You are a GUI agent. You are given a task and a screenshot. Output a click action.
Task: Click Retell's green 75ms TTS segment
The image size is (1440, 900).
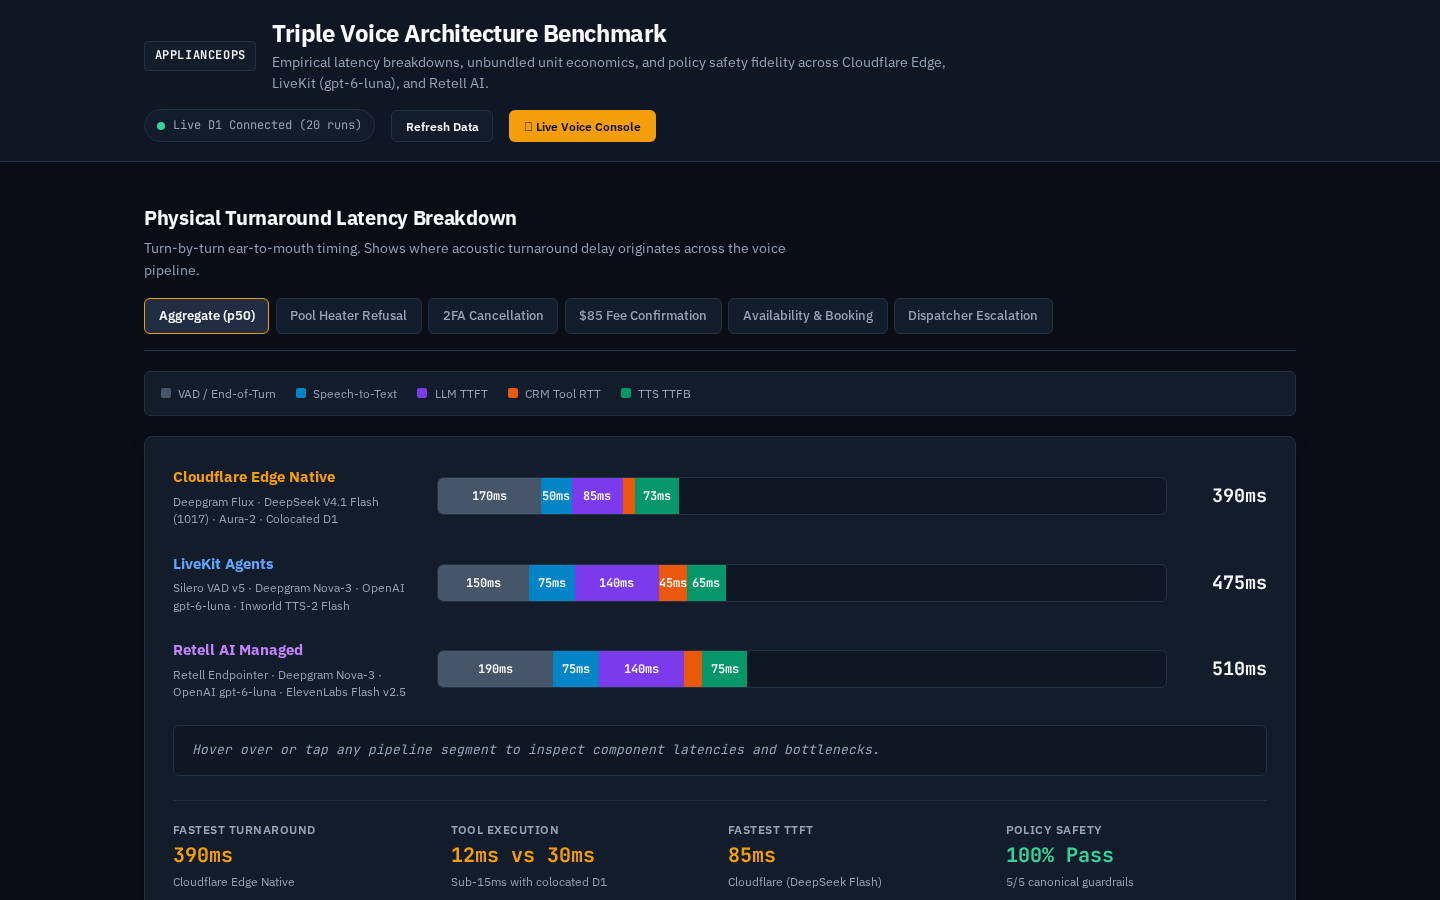724,669
